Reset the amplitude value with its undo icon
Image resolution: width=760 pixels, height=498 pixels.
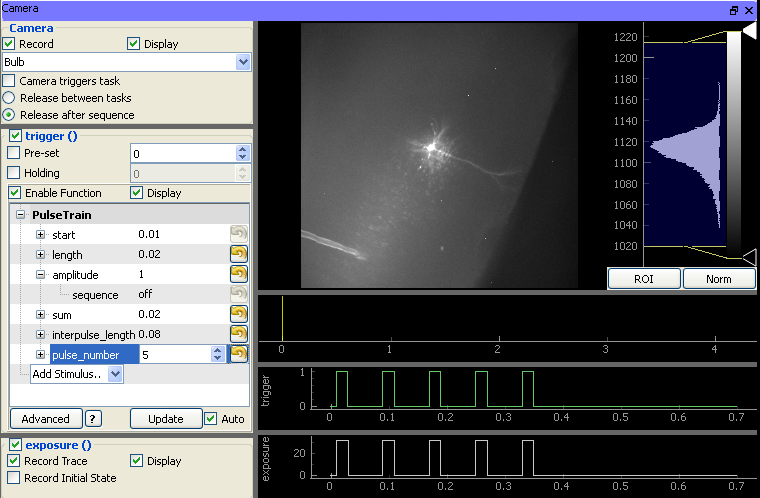[238, 274]
